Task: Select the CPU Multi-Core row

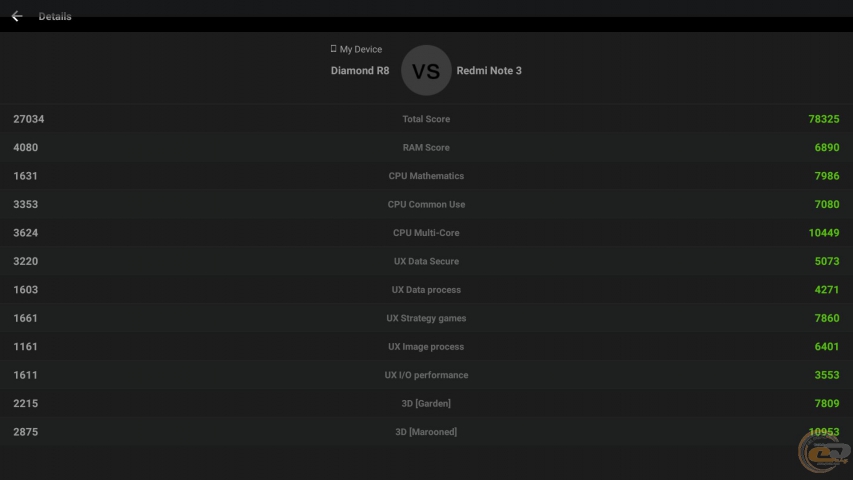Action: click(x=426, y=233)
